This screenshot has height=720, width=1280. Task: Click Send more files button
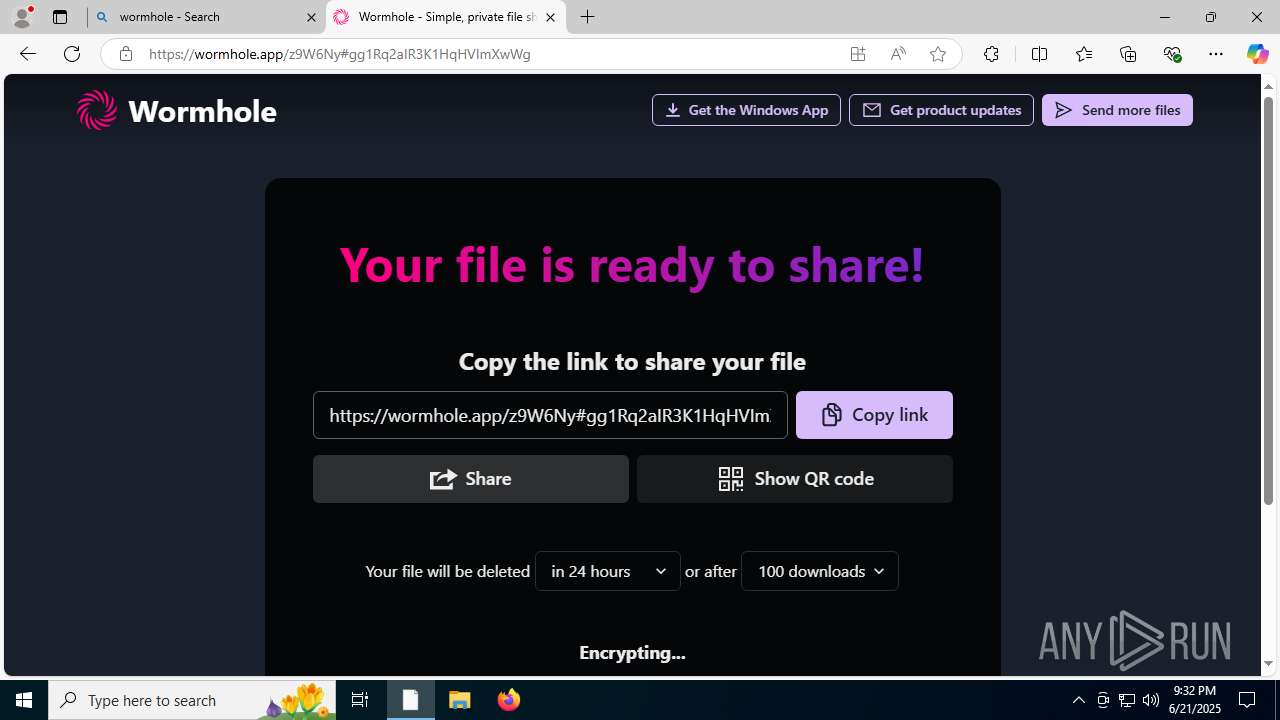[x=1117, y=110]
